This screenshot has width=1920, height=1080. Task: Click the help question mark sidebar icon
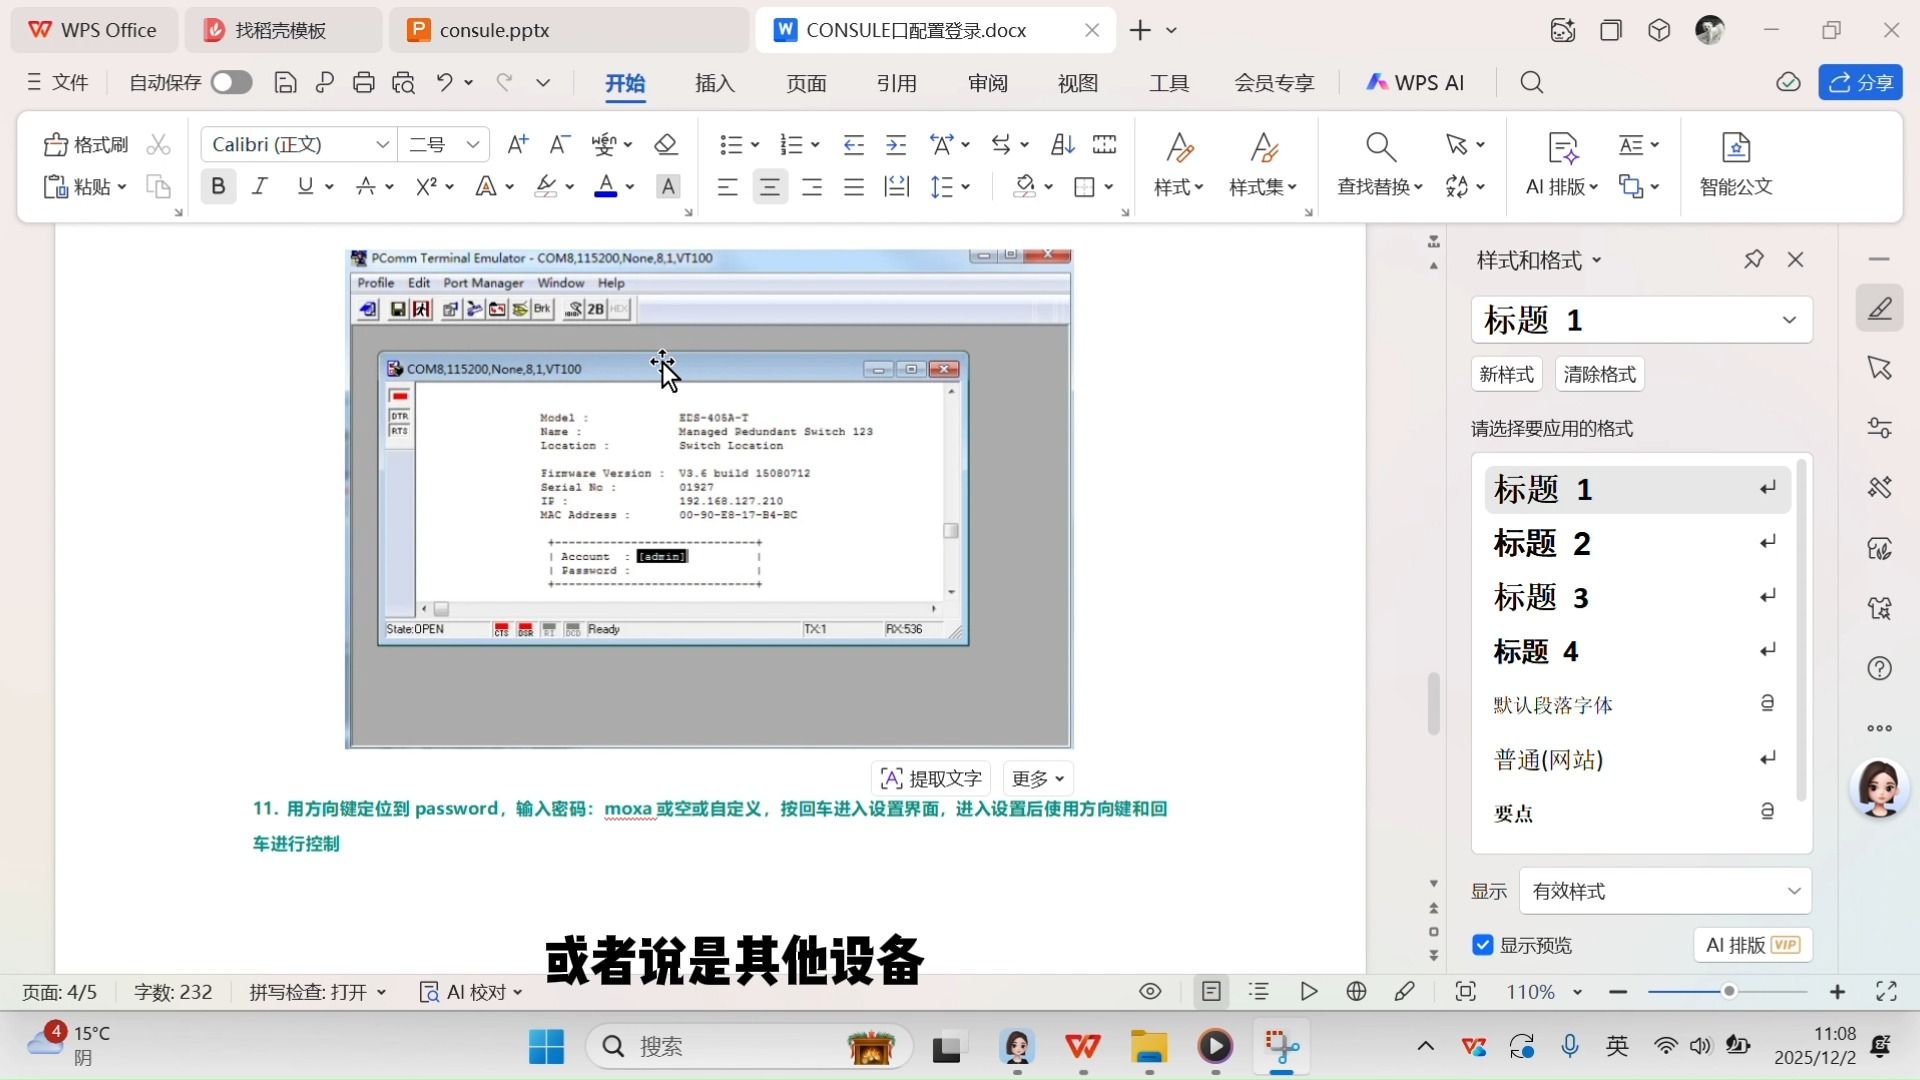pos(1880,668)
